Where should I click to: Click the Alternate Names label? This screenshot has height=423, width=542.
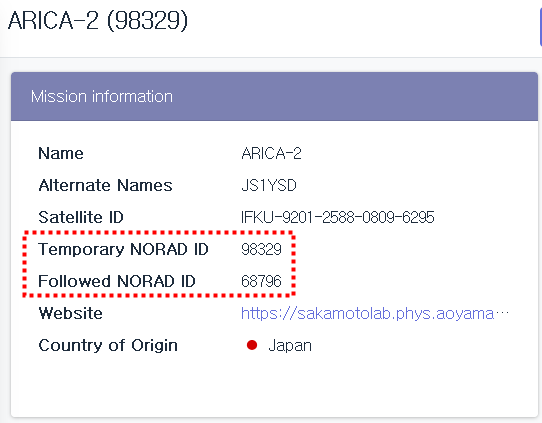click(105, 186)
